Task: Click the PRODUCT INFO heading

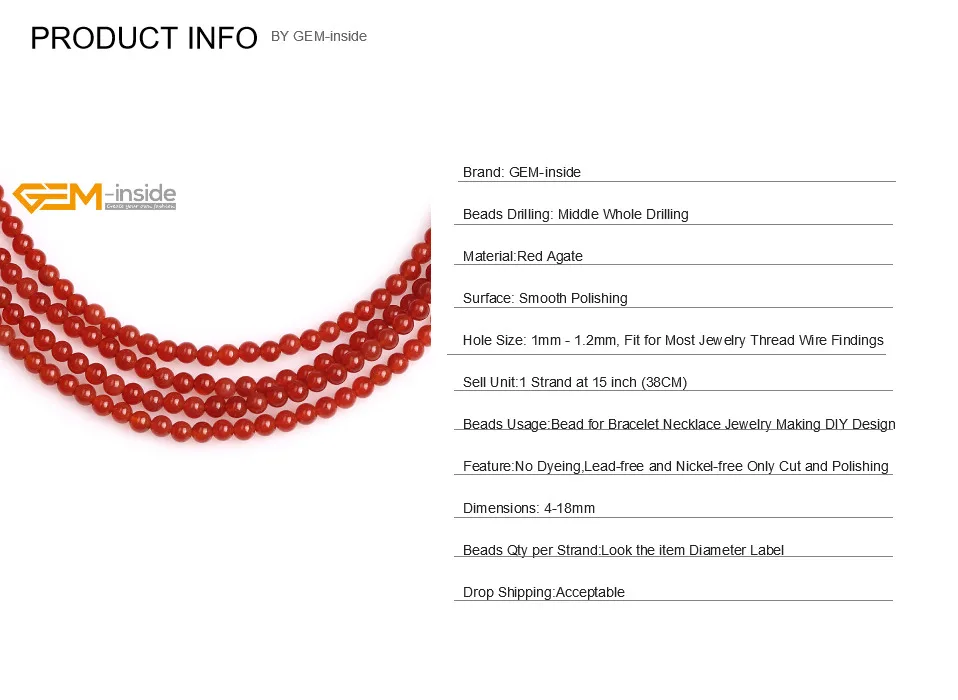Action: tap(144, 38)
